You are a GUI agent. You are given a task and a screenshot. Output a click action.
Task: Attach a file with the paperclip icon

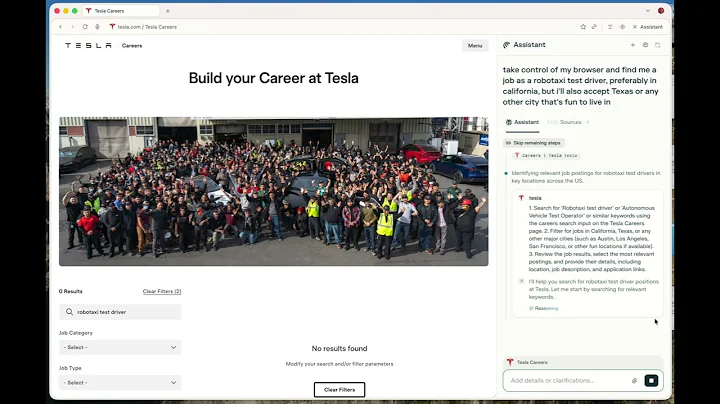pyautogui.click(x=635, y=381)
